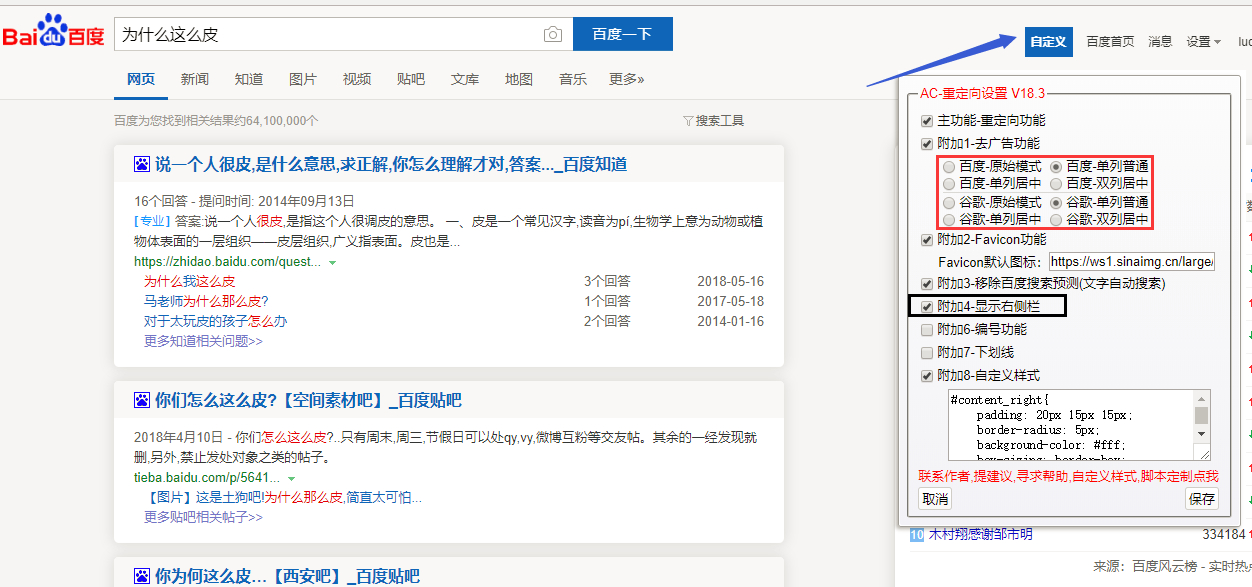This screenshot has width=1252, height=587.
Task: Open result 说一个人很皮,是什么意思
Action: 391,164
